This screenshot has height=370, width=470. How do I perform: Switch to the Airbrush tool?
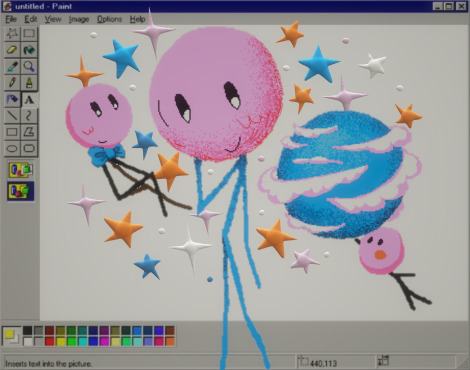[12, 99]
